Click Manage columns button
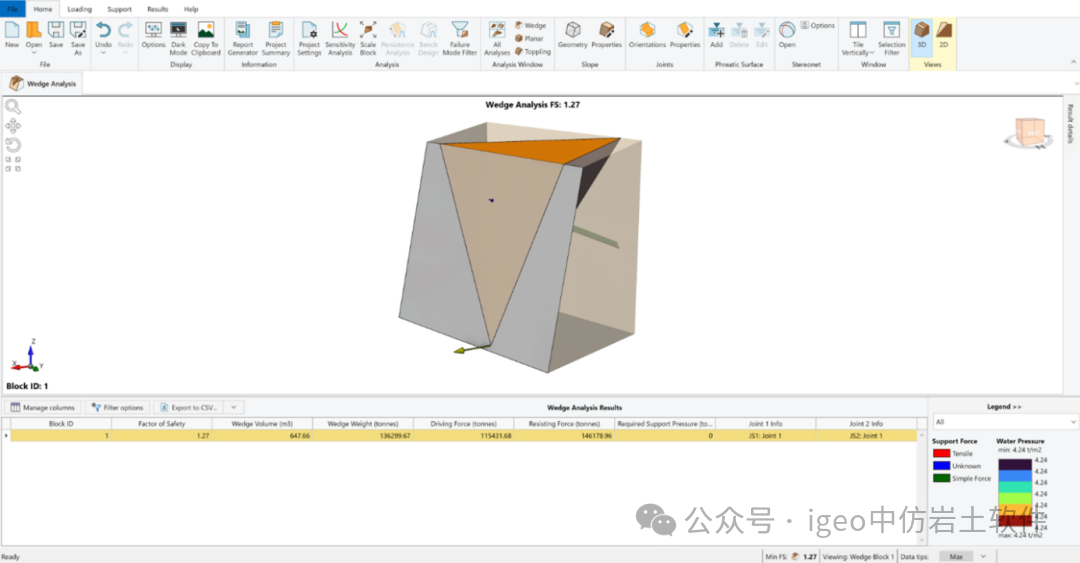Image resolution: width=1080 pixels, height=563 pixels. (x=43, y=407)
